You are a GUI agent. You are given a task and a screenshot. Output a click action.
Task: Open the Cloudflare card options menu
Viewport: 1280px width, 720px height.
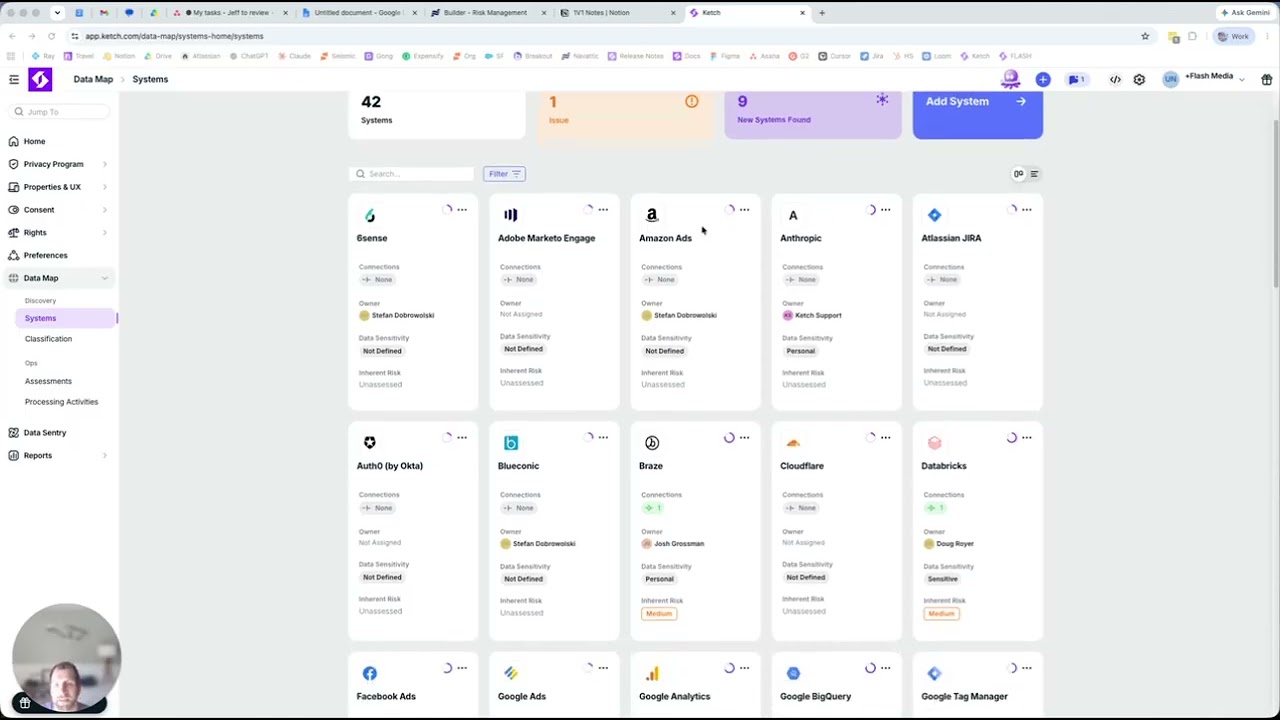[885, 438]
